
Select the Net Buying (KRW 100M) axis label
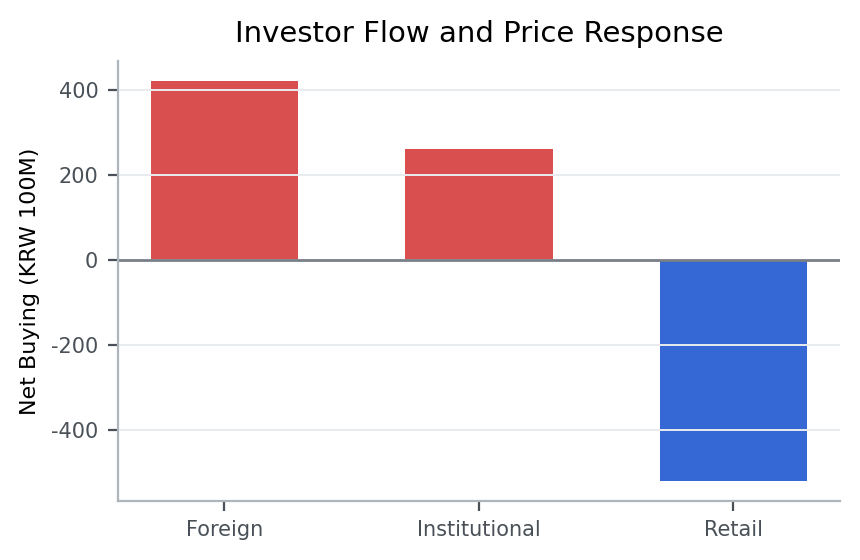click(28, 281)
